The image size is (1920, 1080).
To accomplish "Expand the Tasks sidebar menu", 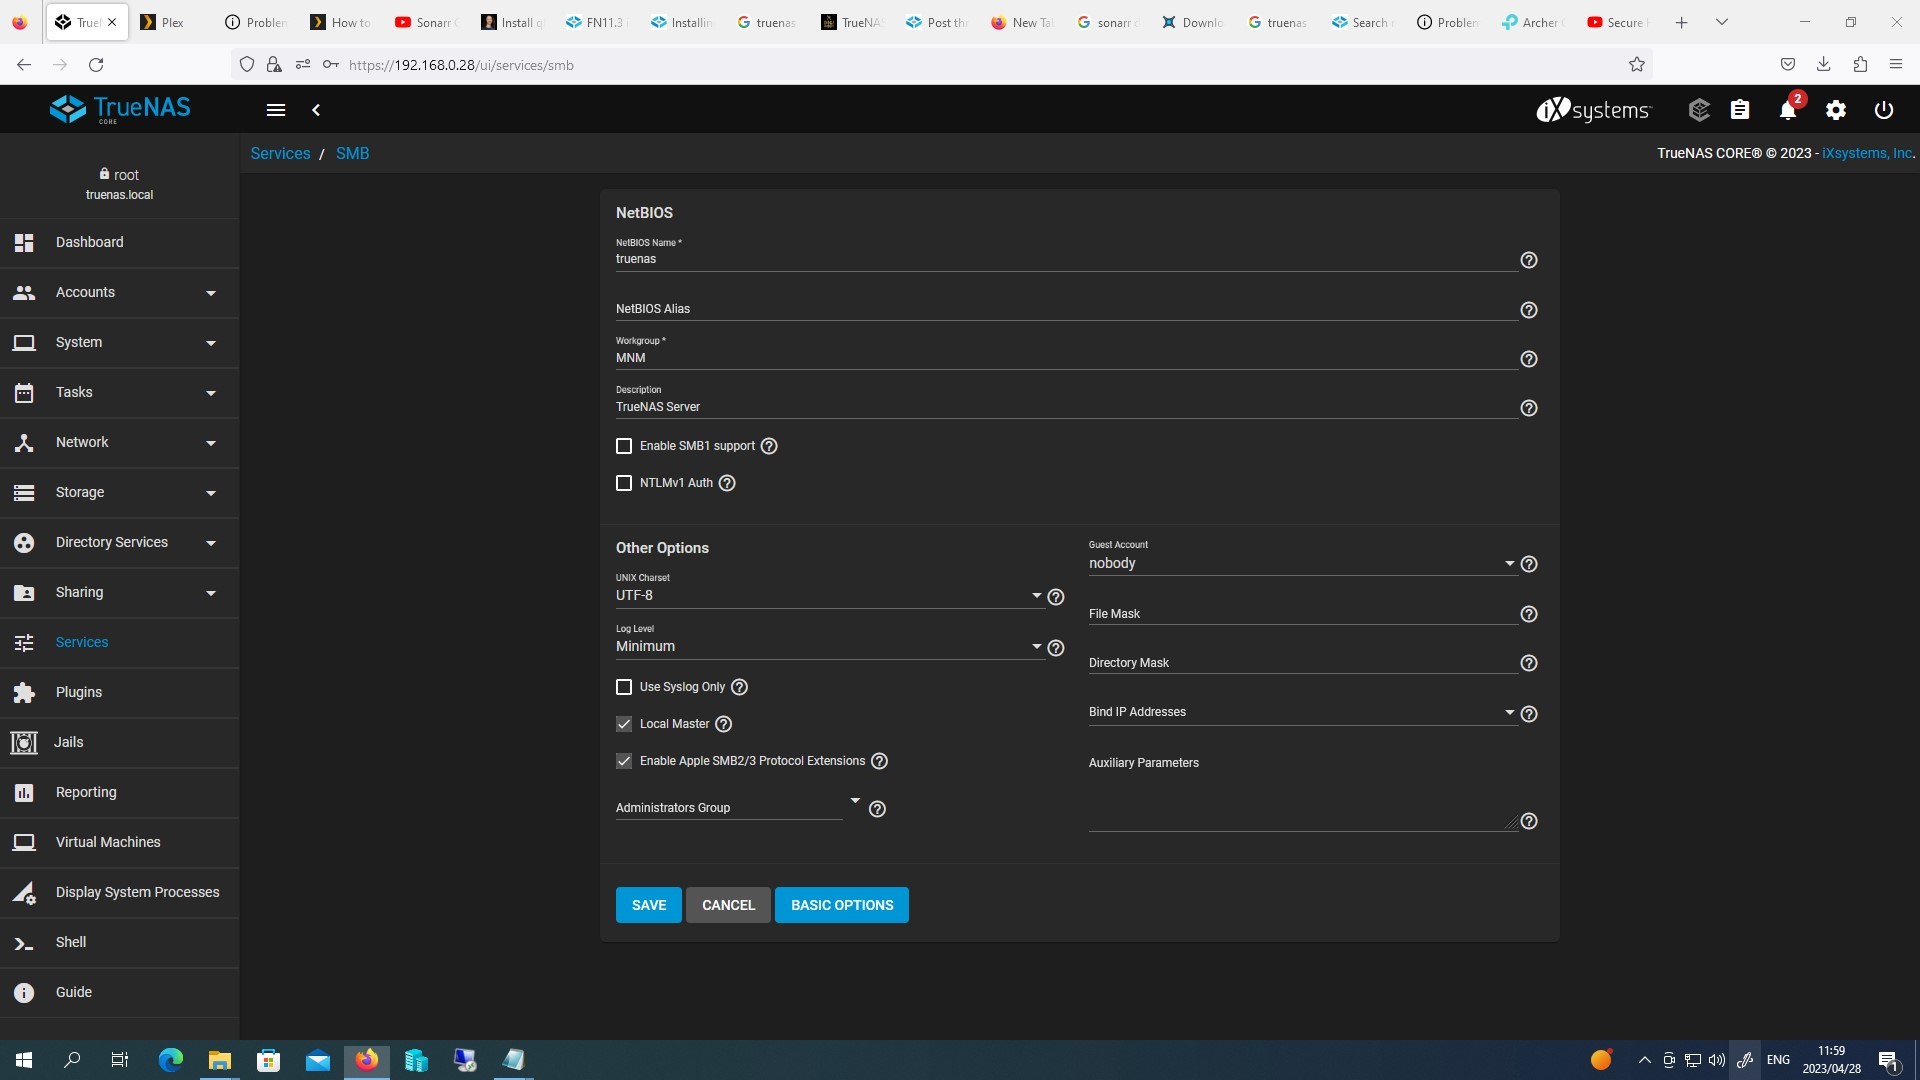I will tap(120, 392).
